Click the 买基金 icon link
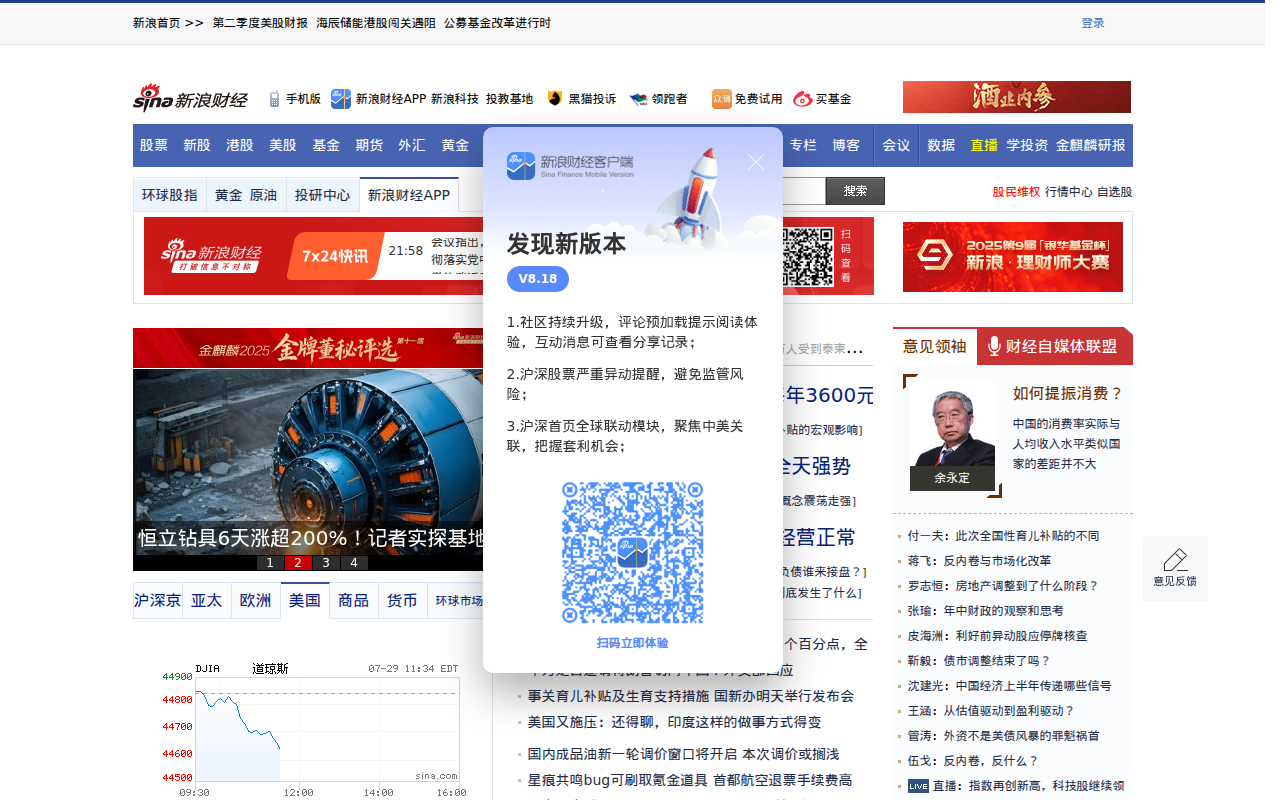The image size is (1280, 800). coord(802,99)
